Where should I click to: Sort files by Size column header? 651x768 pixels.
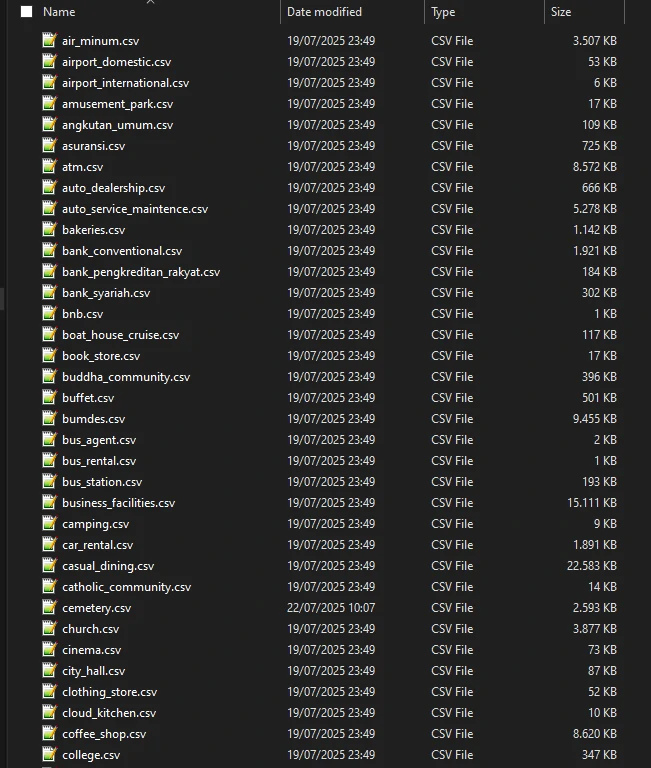pyautogui.click(x=561, y=12)
